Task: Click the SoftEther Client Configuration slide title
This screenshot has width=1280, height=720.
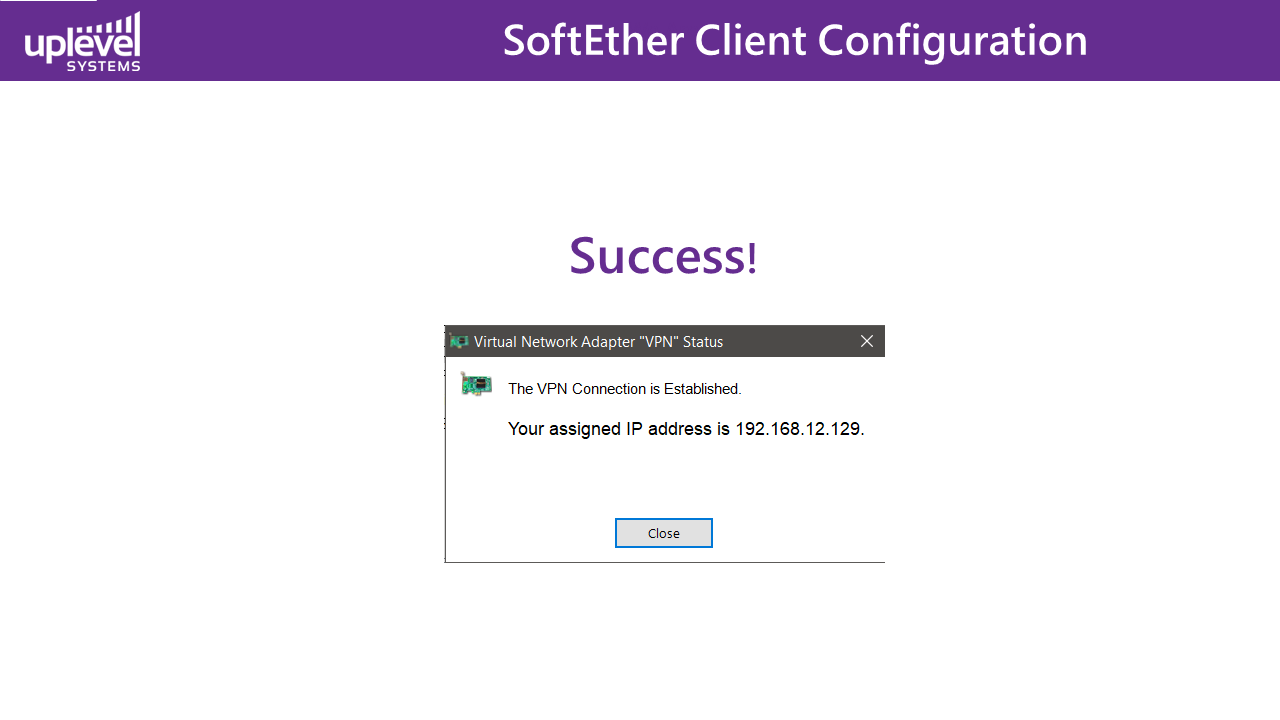Action: pos(795,41)
